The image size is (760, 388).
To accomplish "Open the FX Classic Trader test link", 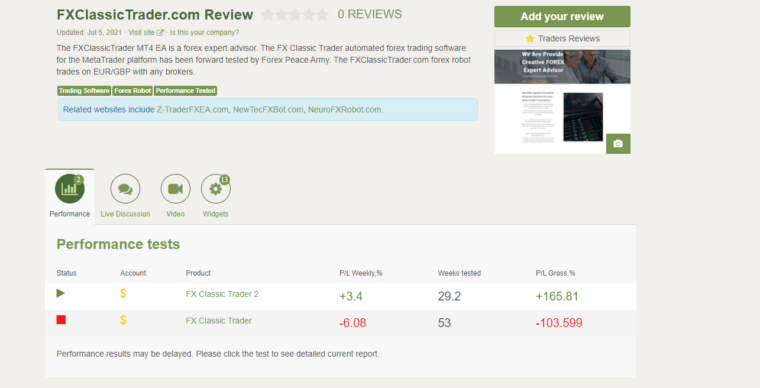I will [x=219, y=321].
